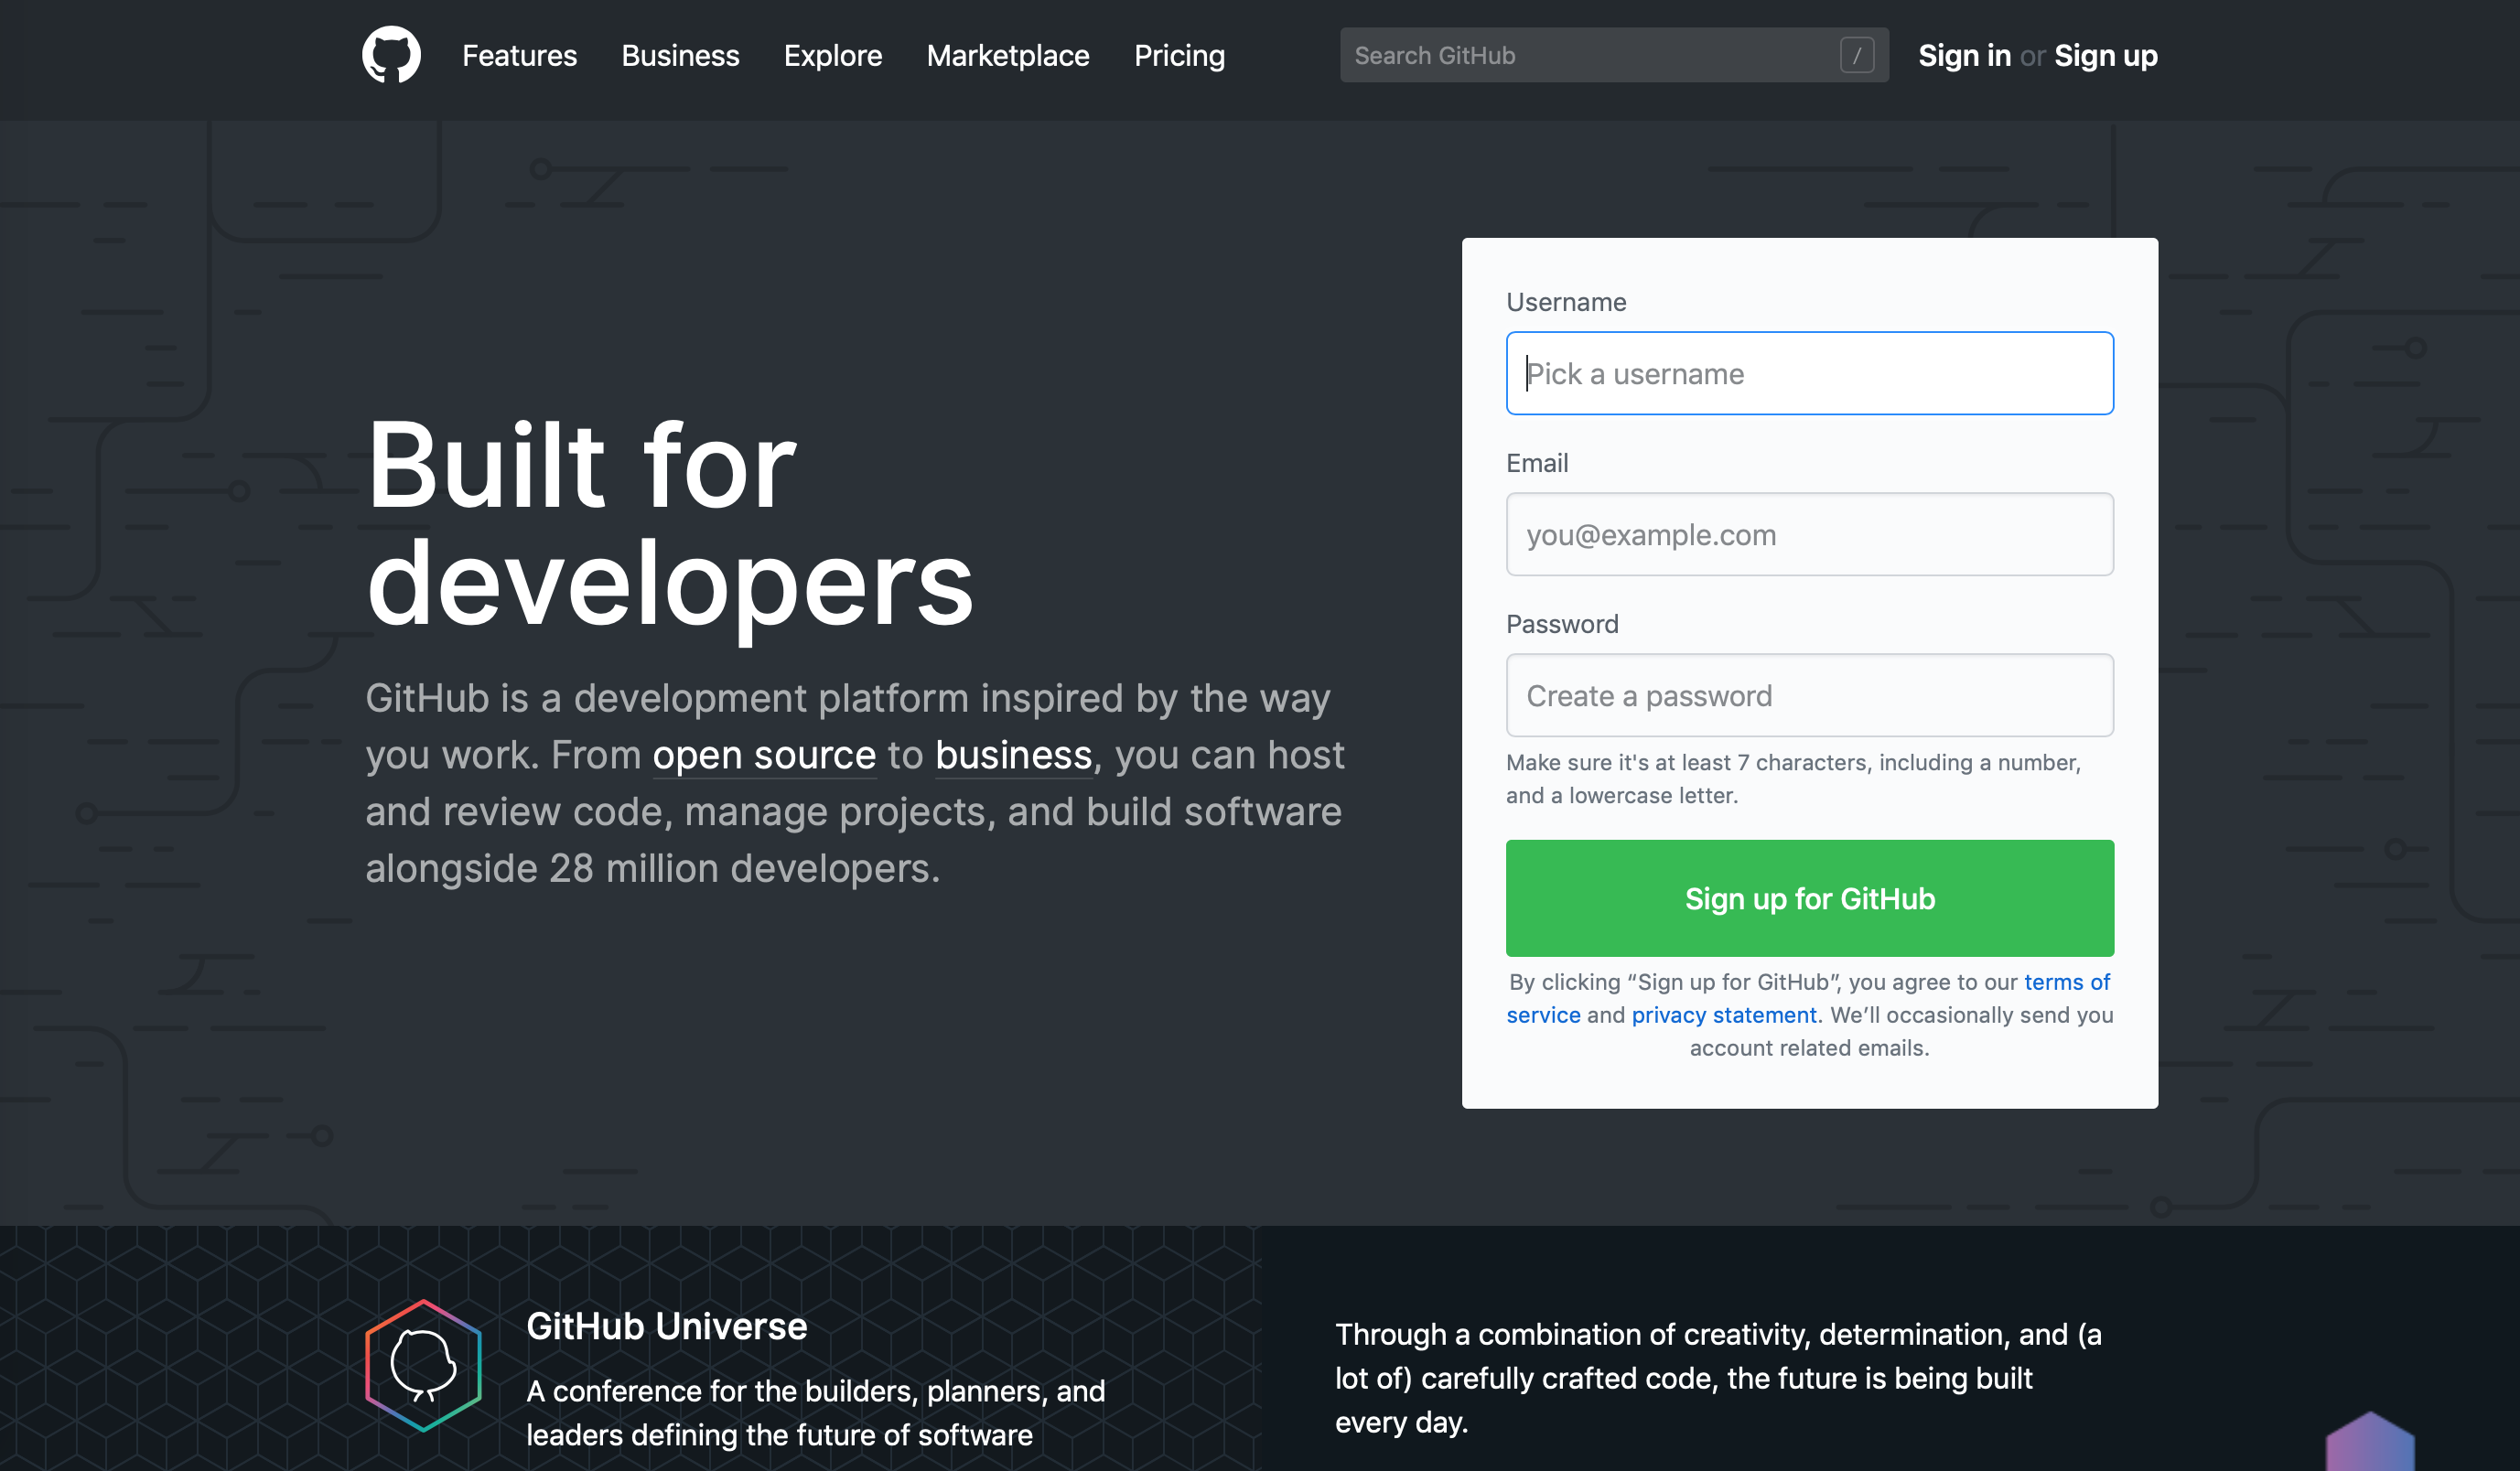The image size is (2520, 1471).
Task: Open the terms of service link
Action: coord(2067,982)
